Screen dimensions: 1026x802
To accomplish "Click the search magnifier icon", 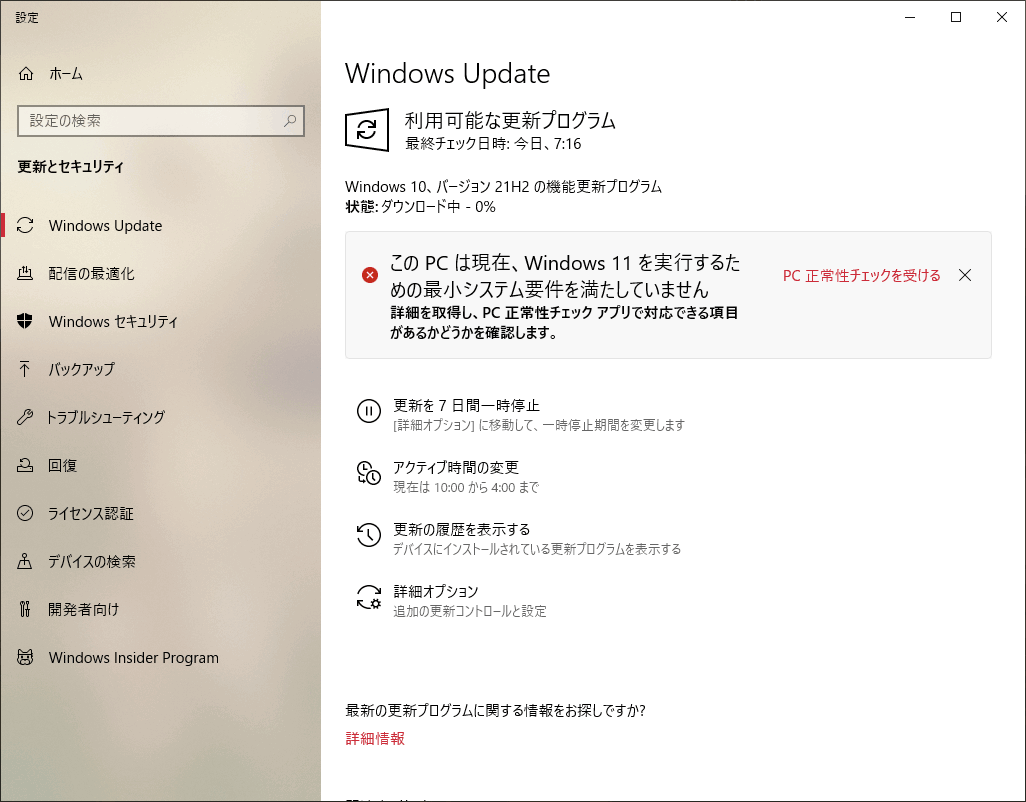I will (x=290, y=120).
